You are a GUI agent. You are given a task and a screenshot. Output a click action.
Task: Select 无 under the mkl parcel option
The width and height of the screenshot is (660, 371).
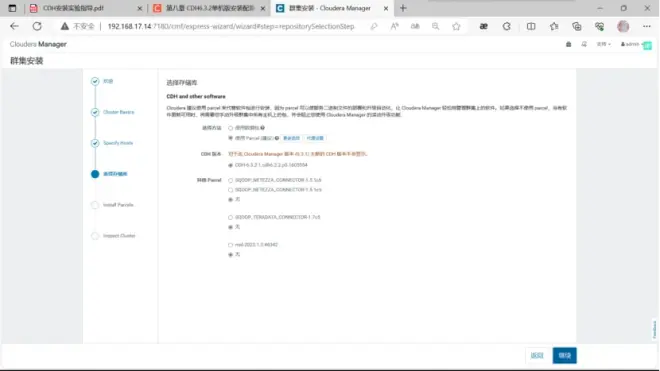(x=230, y=254)
